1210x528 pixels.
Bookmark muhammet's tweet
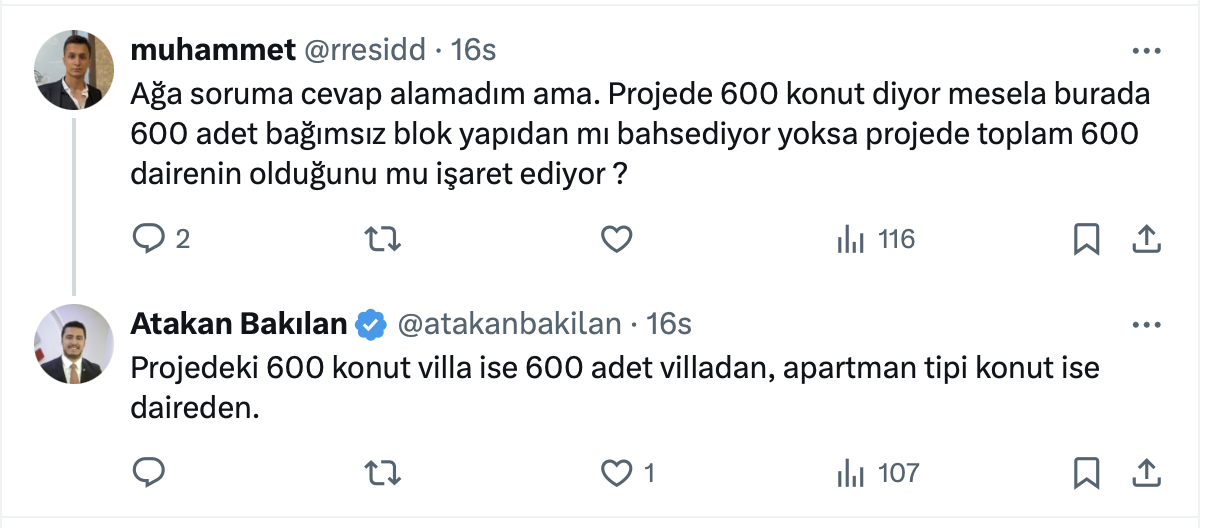pos(1086,239)
